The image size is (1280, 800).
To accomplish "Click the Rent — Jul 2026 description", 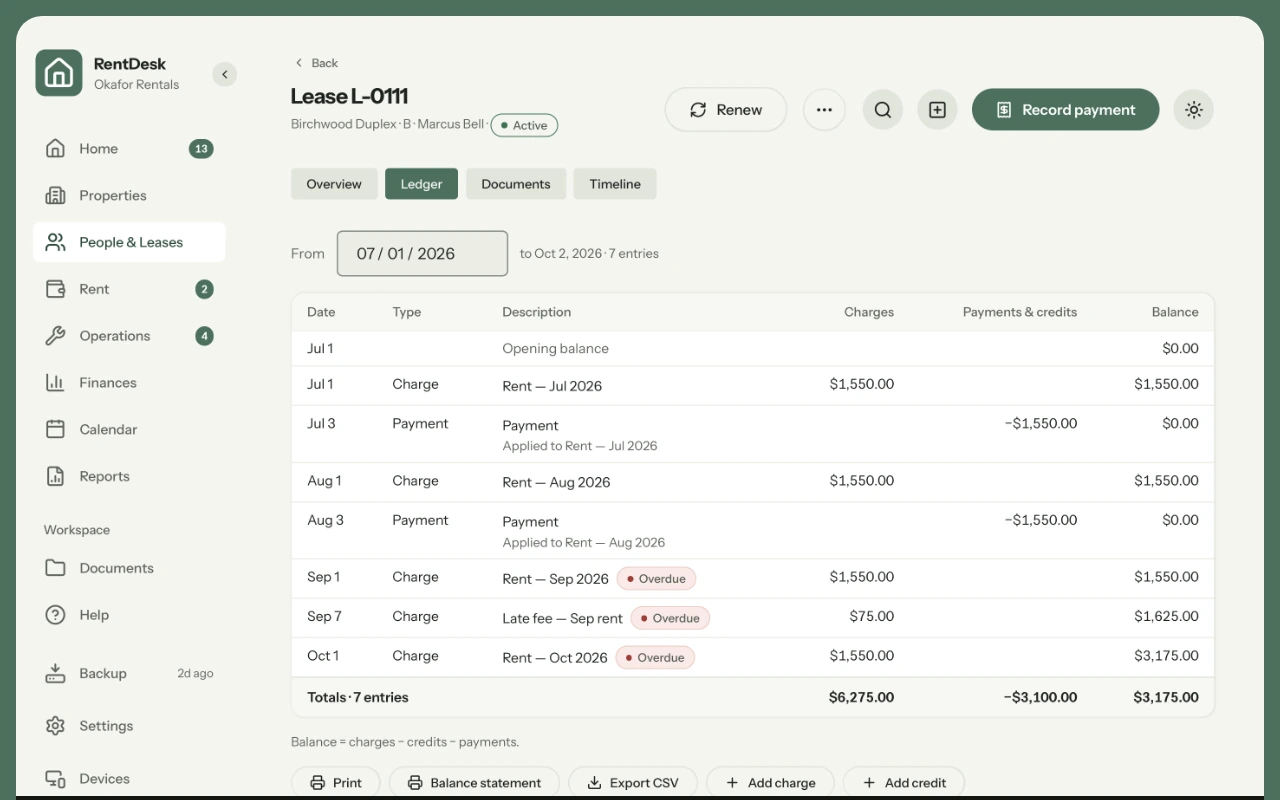I will coord(552,386).
